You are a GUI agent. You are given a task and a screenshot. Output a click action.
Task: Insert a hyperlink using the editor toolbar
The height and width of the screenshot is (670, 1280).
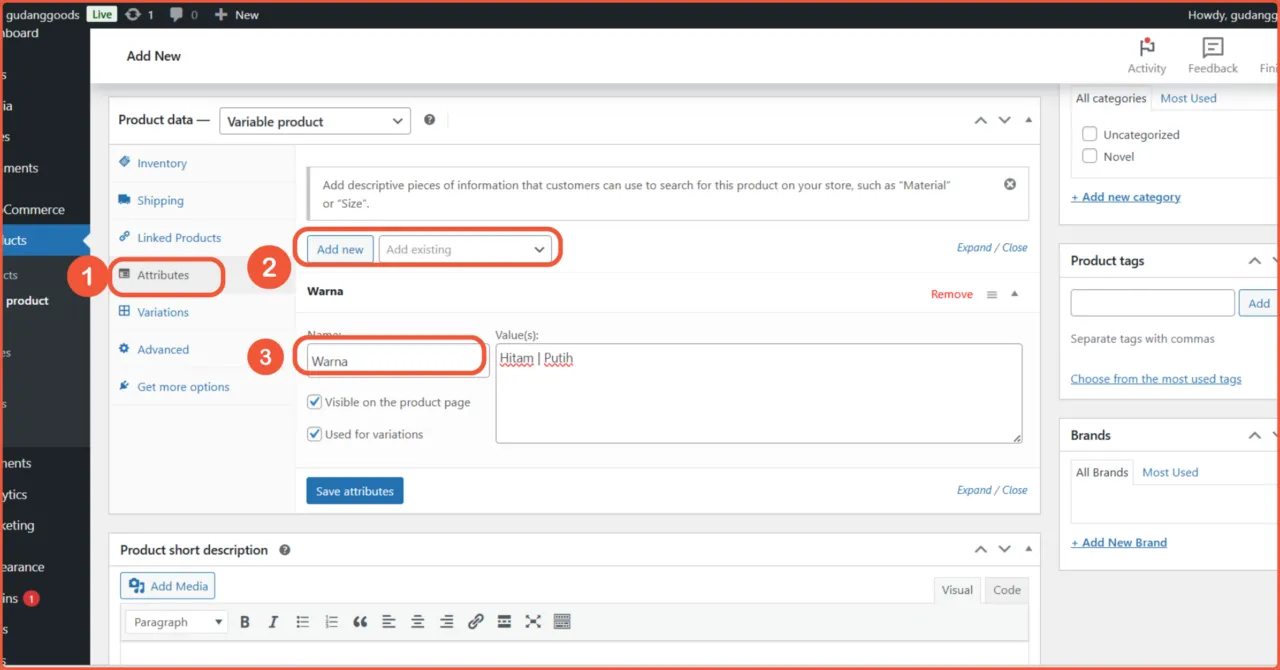[x=475, y=621]
